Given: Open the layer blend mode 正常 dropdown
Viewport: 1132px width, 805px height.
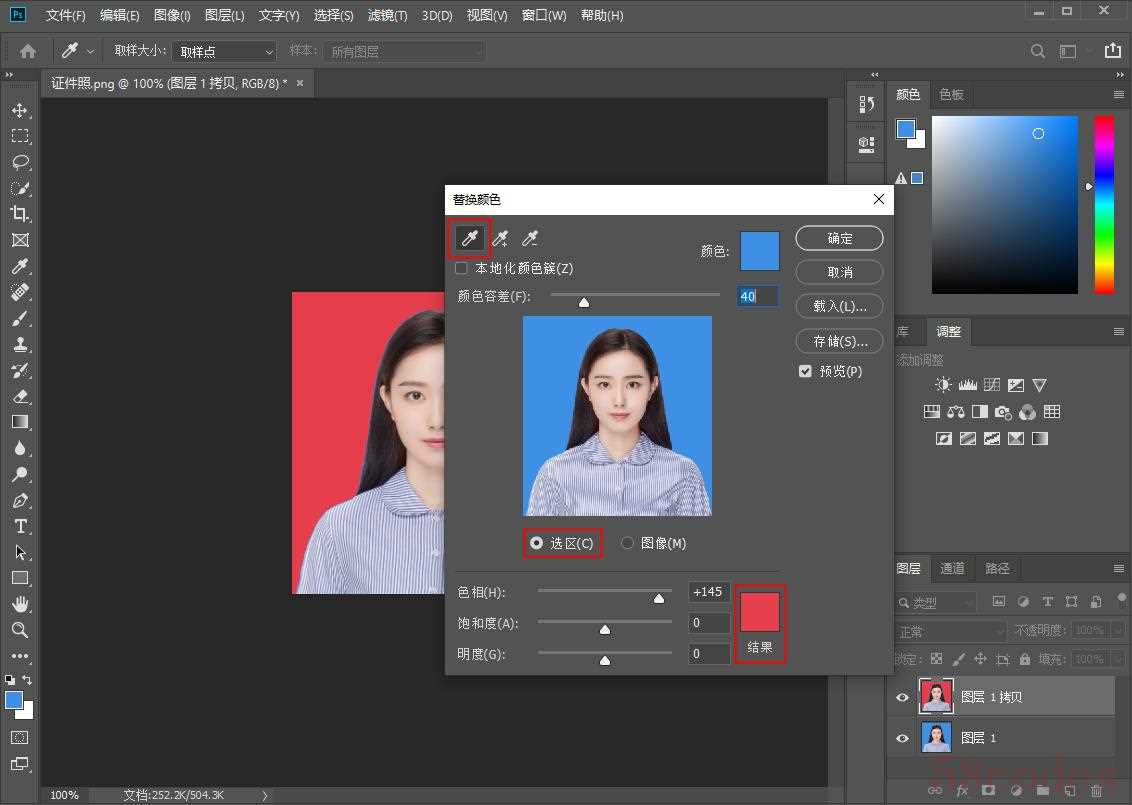Looking at the screenshot, I should 951,632.
